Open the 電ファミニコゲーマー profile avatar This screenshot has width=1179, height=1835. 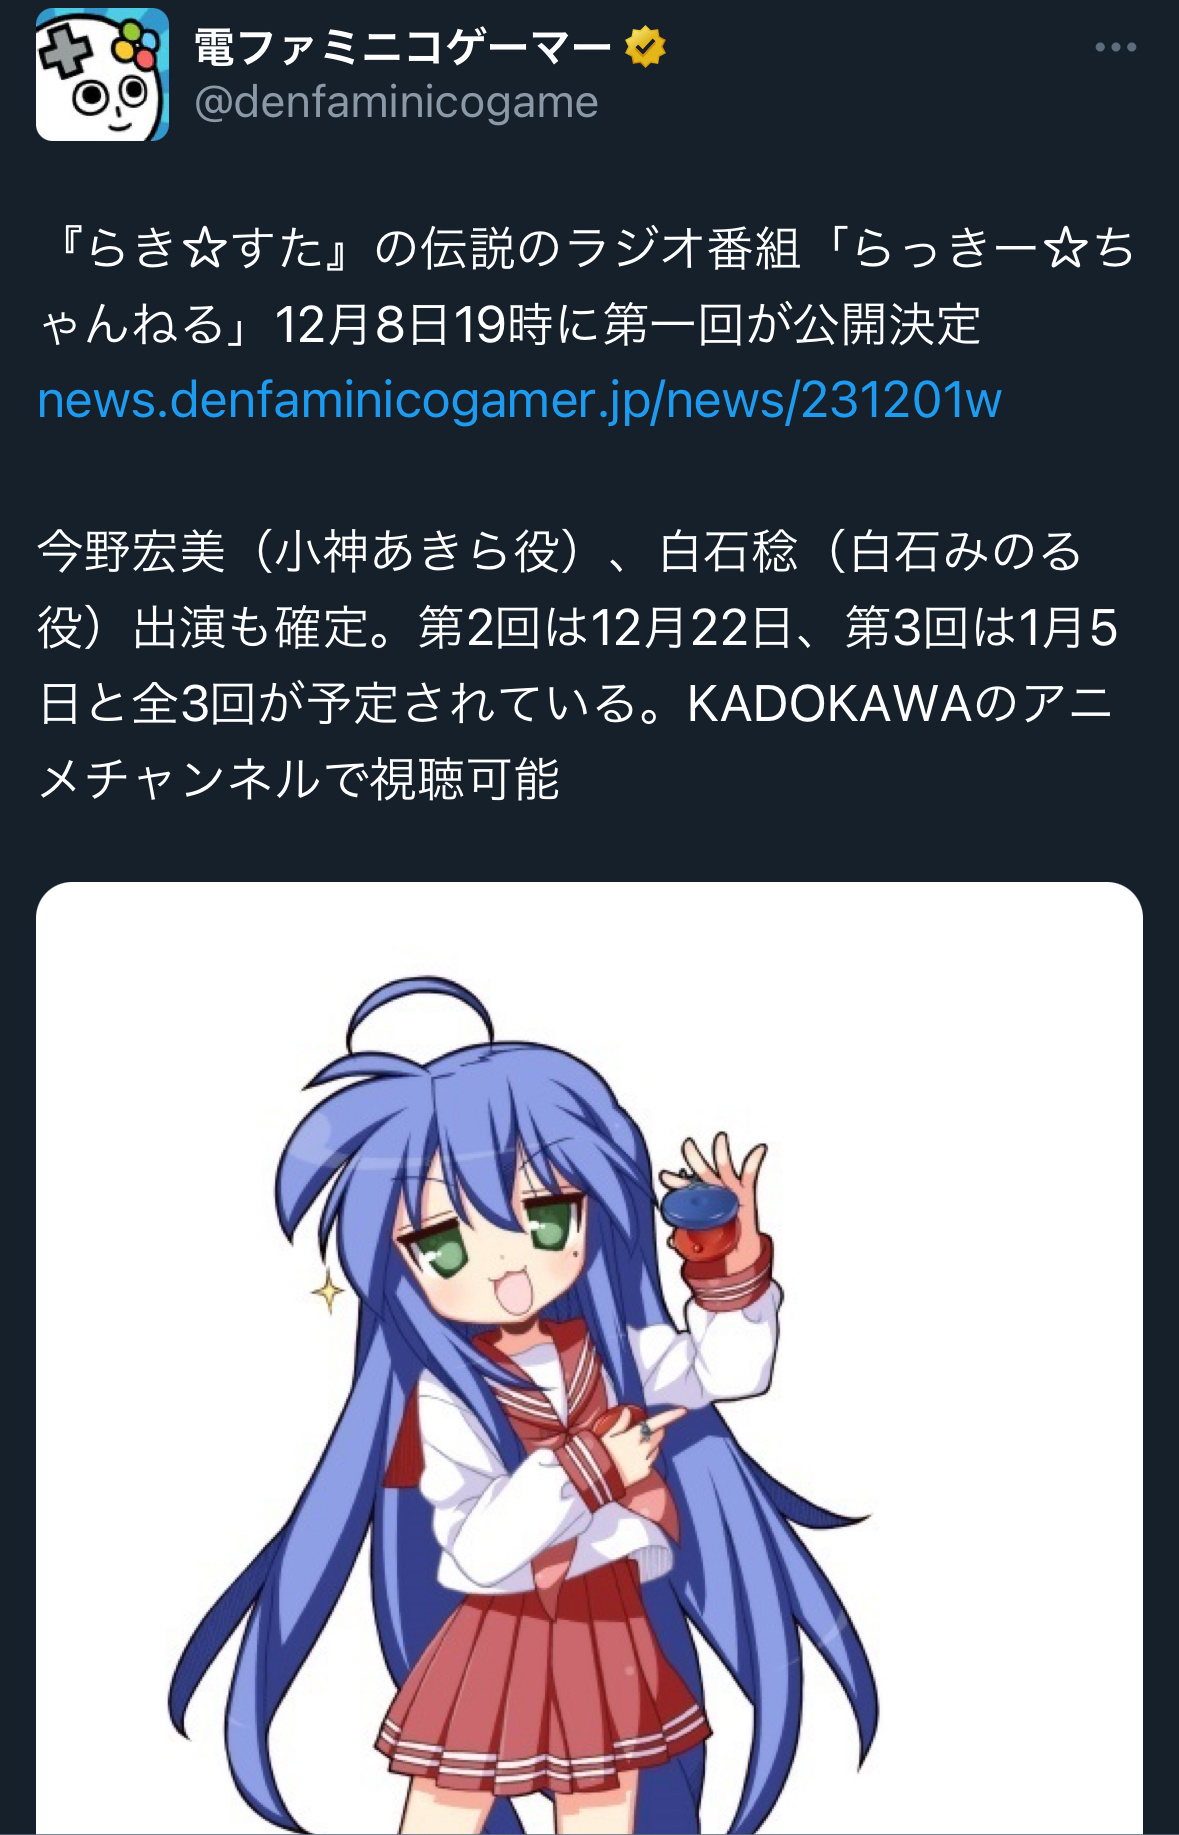102,75
